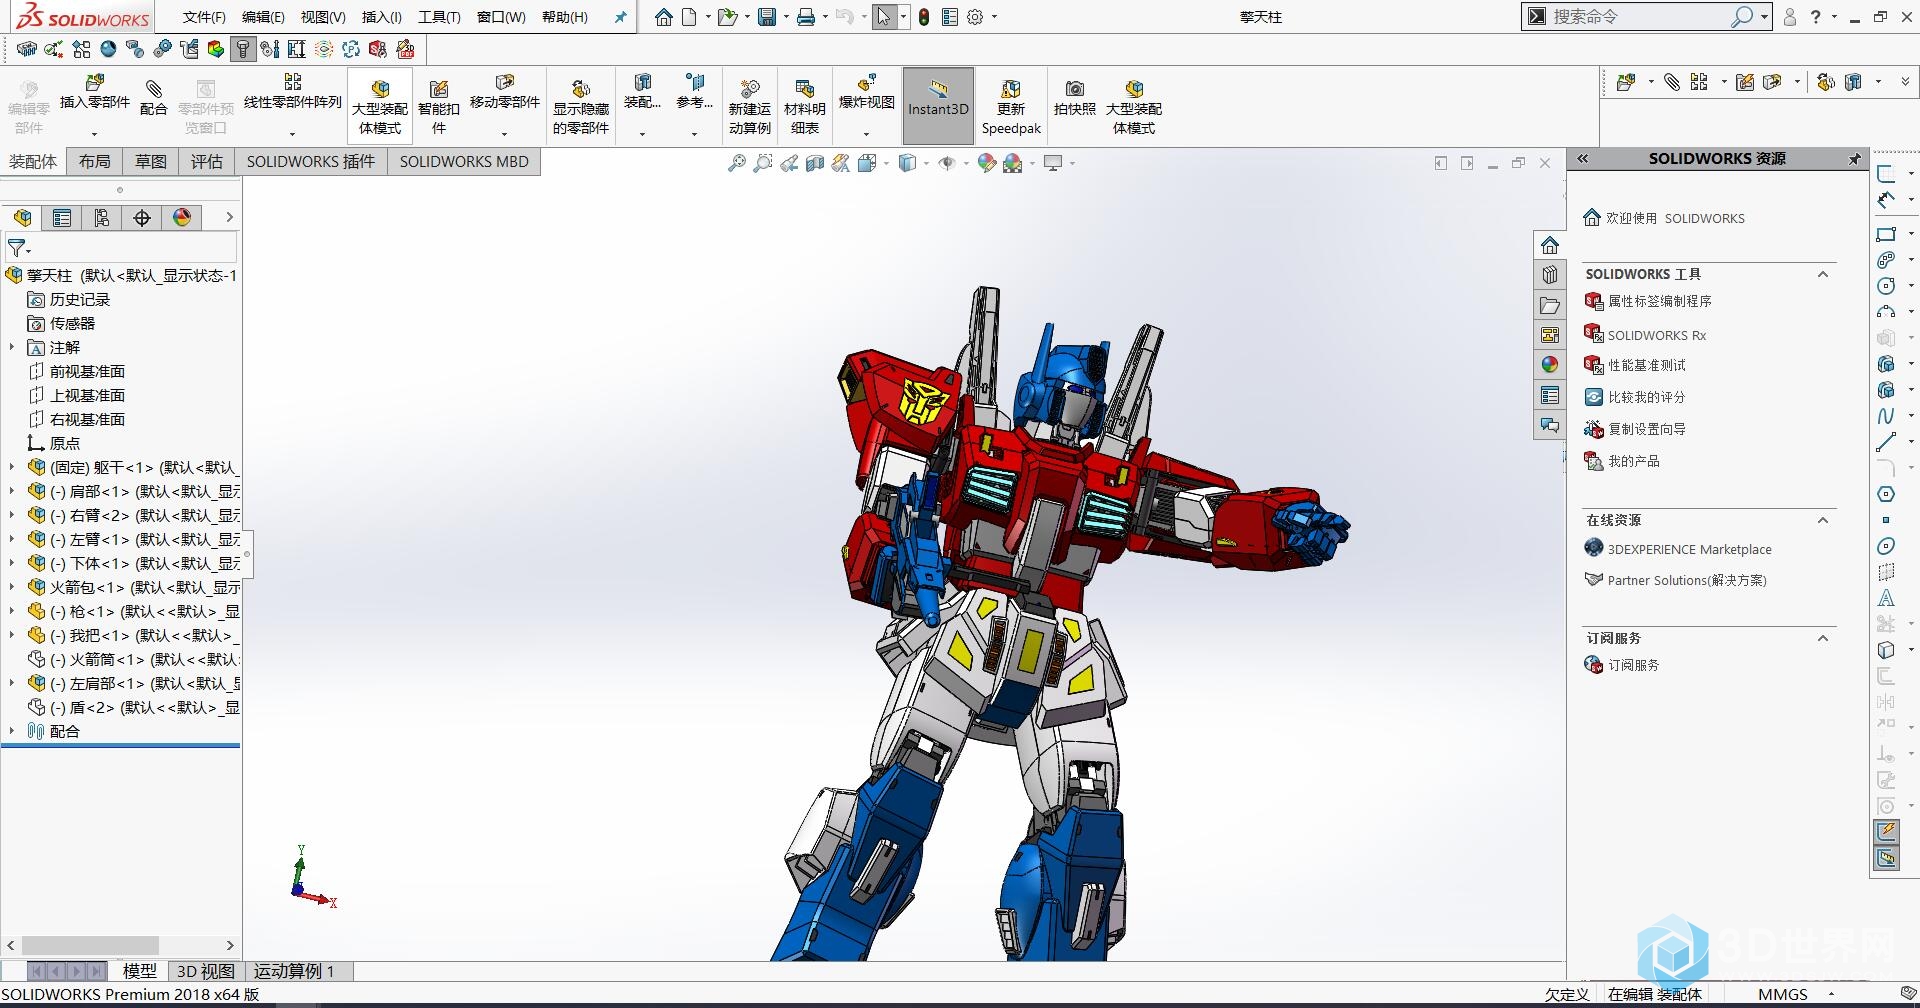This screenshot has width=1920, height=1008.
Task: Open dropdown under Insert Components (插入零部件)
Action: click(x=95, y=133)
